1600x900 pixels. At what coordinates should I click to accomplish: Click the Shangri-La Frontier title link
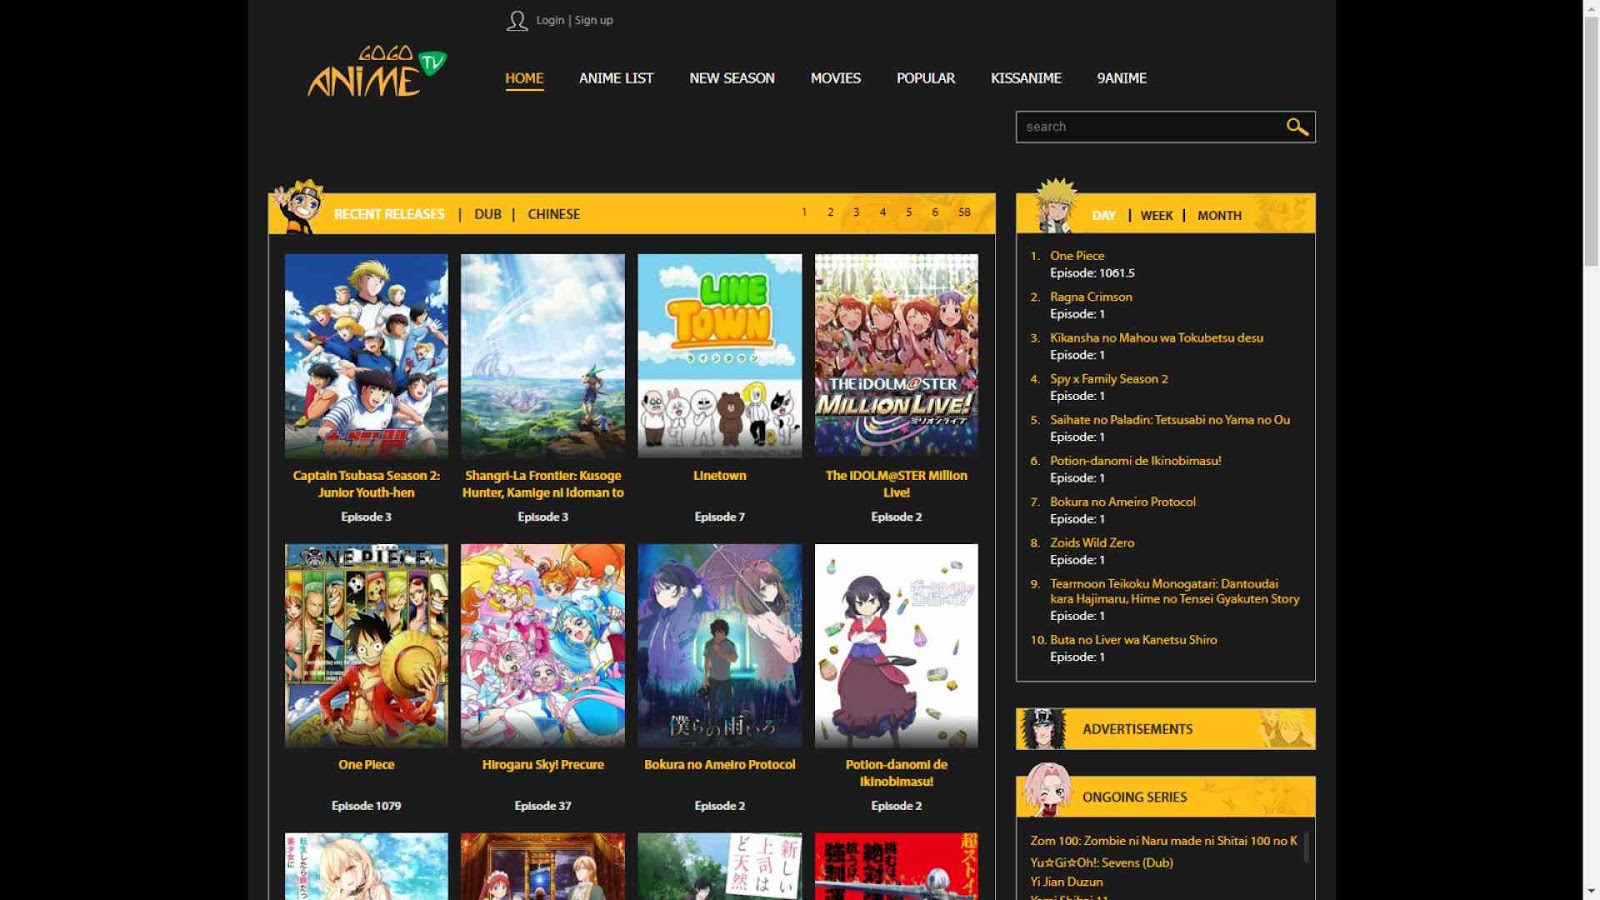tap(543, 484)
